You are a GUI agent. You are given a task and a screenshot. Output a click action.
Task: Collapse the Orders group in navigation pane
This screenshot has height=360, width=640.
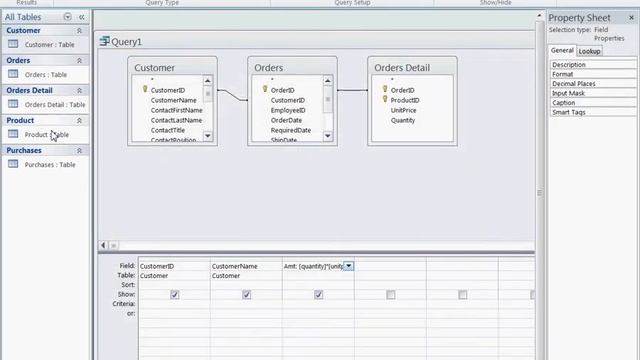pyautogui.click(x=79, y=60)
